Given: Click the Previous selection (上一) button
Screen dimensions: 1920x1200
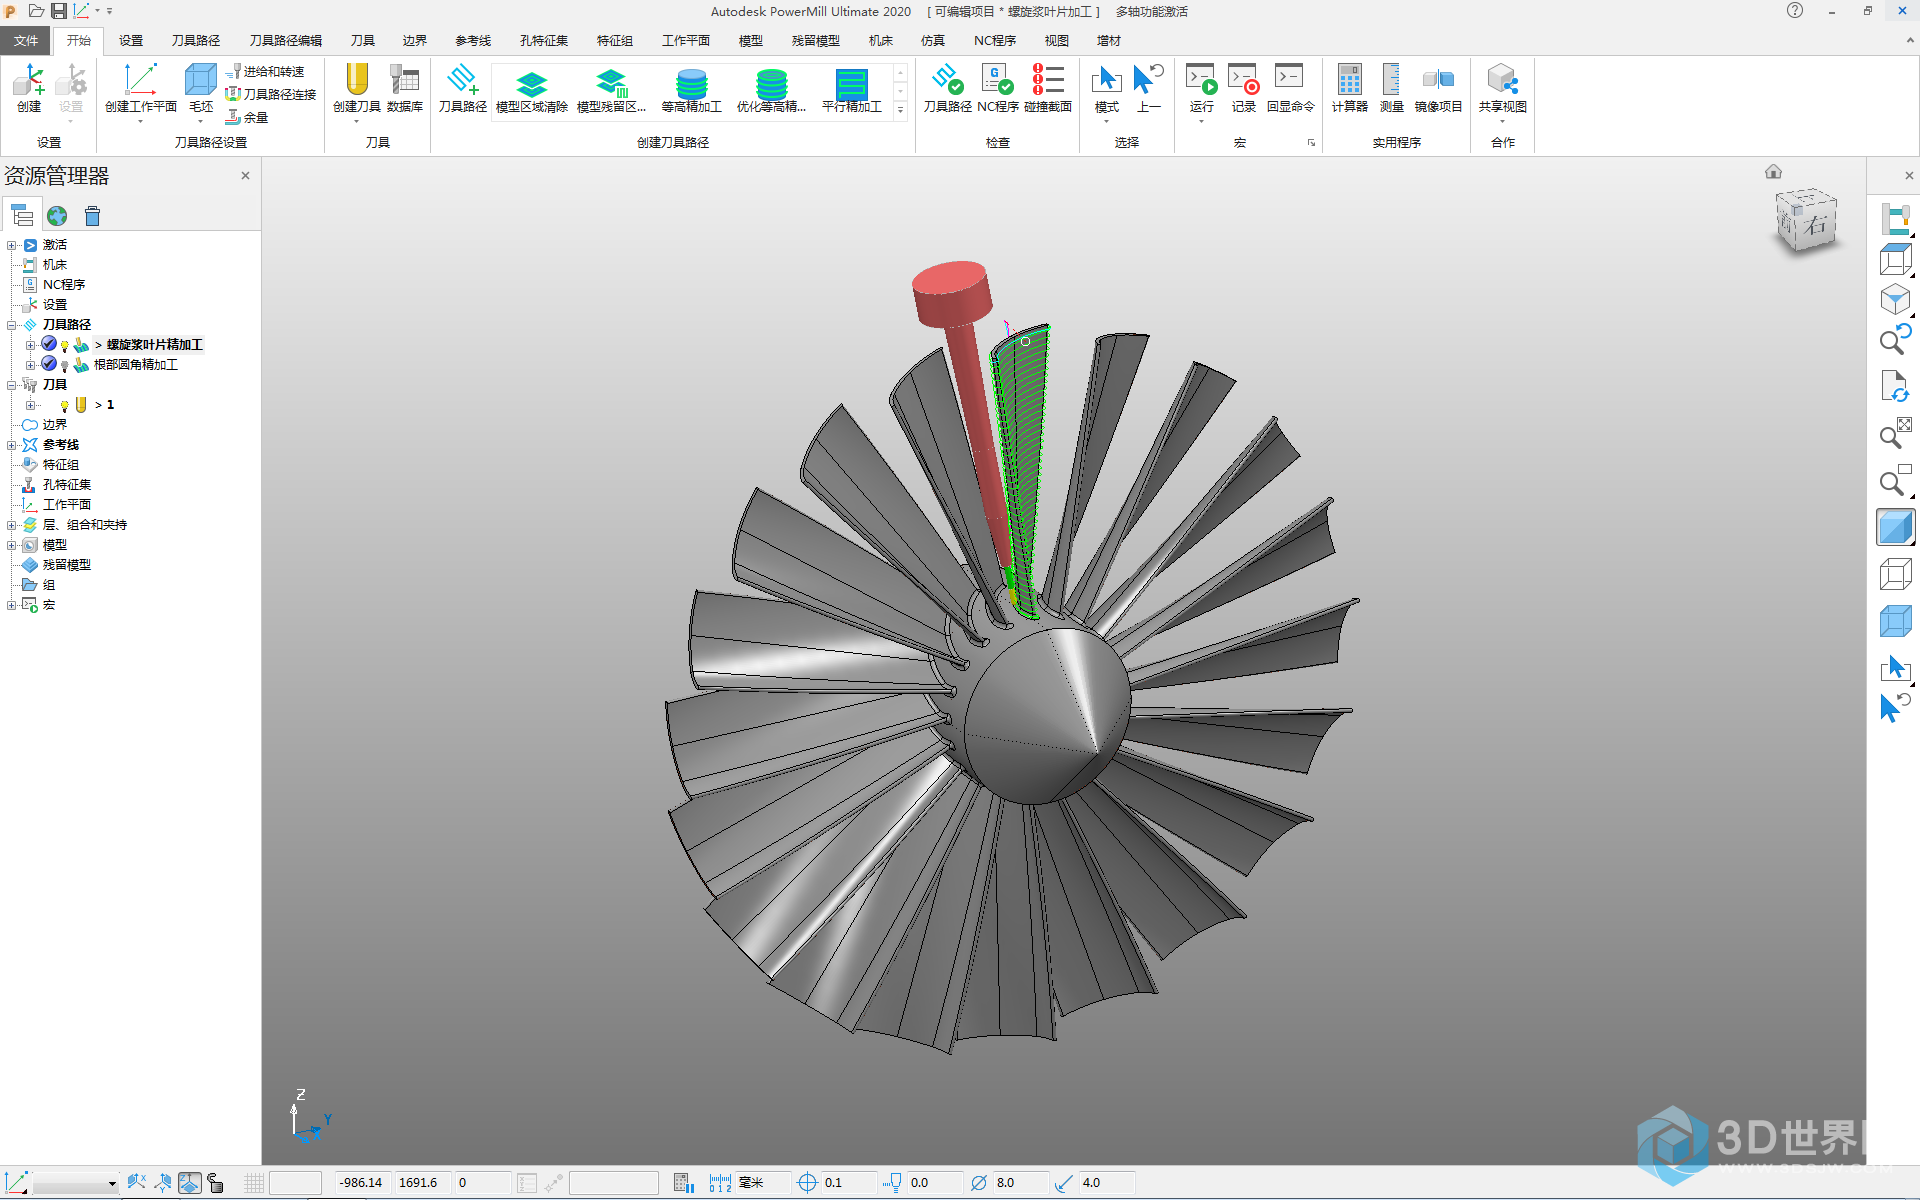Looking at the screenshot, I should coord(1149,88).
